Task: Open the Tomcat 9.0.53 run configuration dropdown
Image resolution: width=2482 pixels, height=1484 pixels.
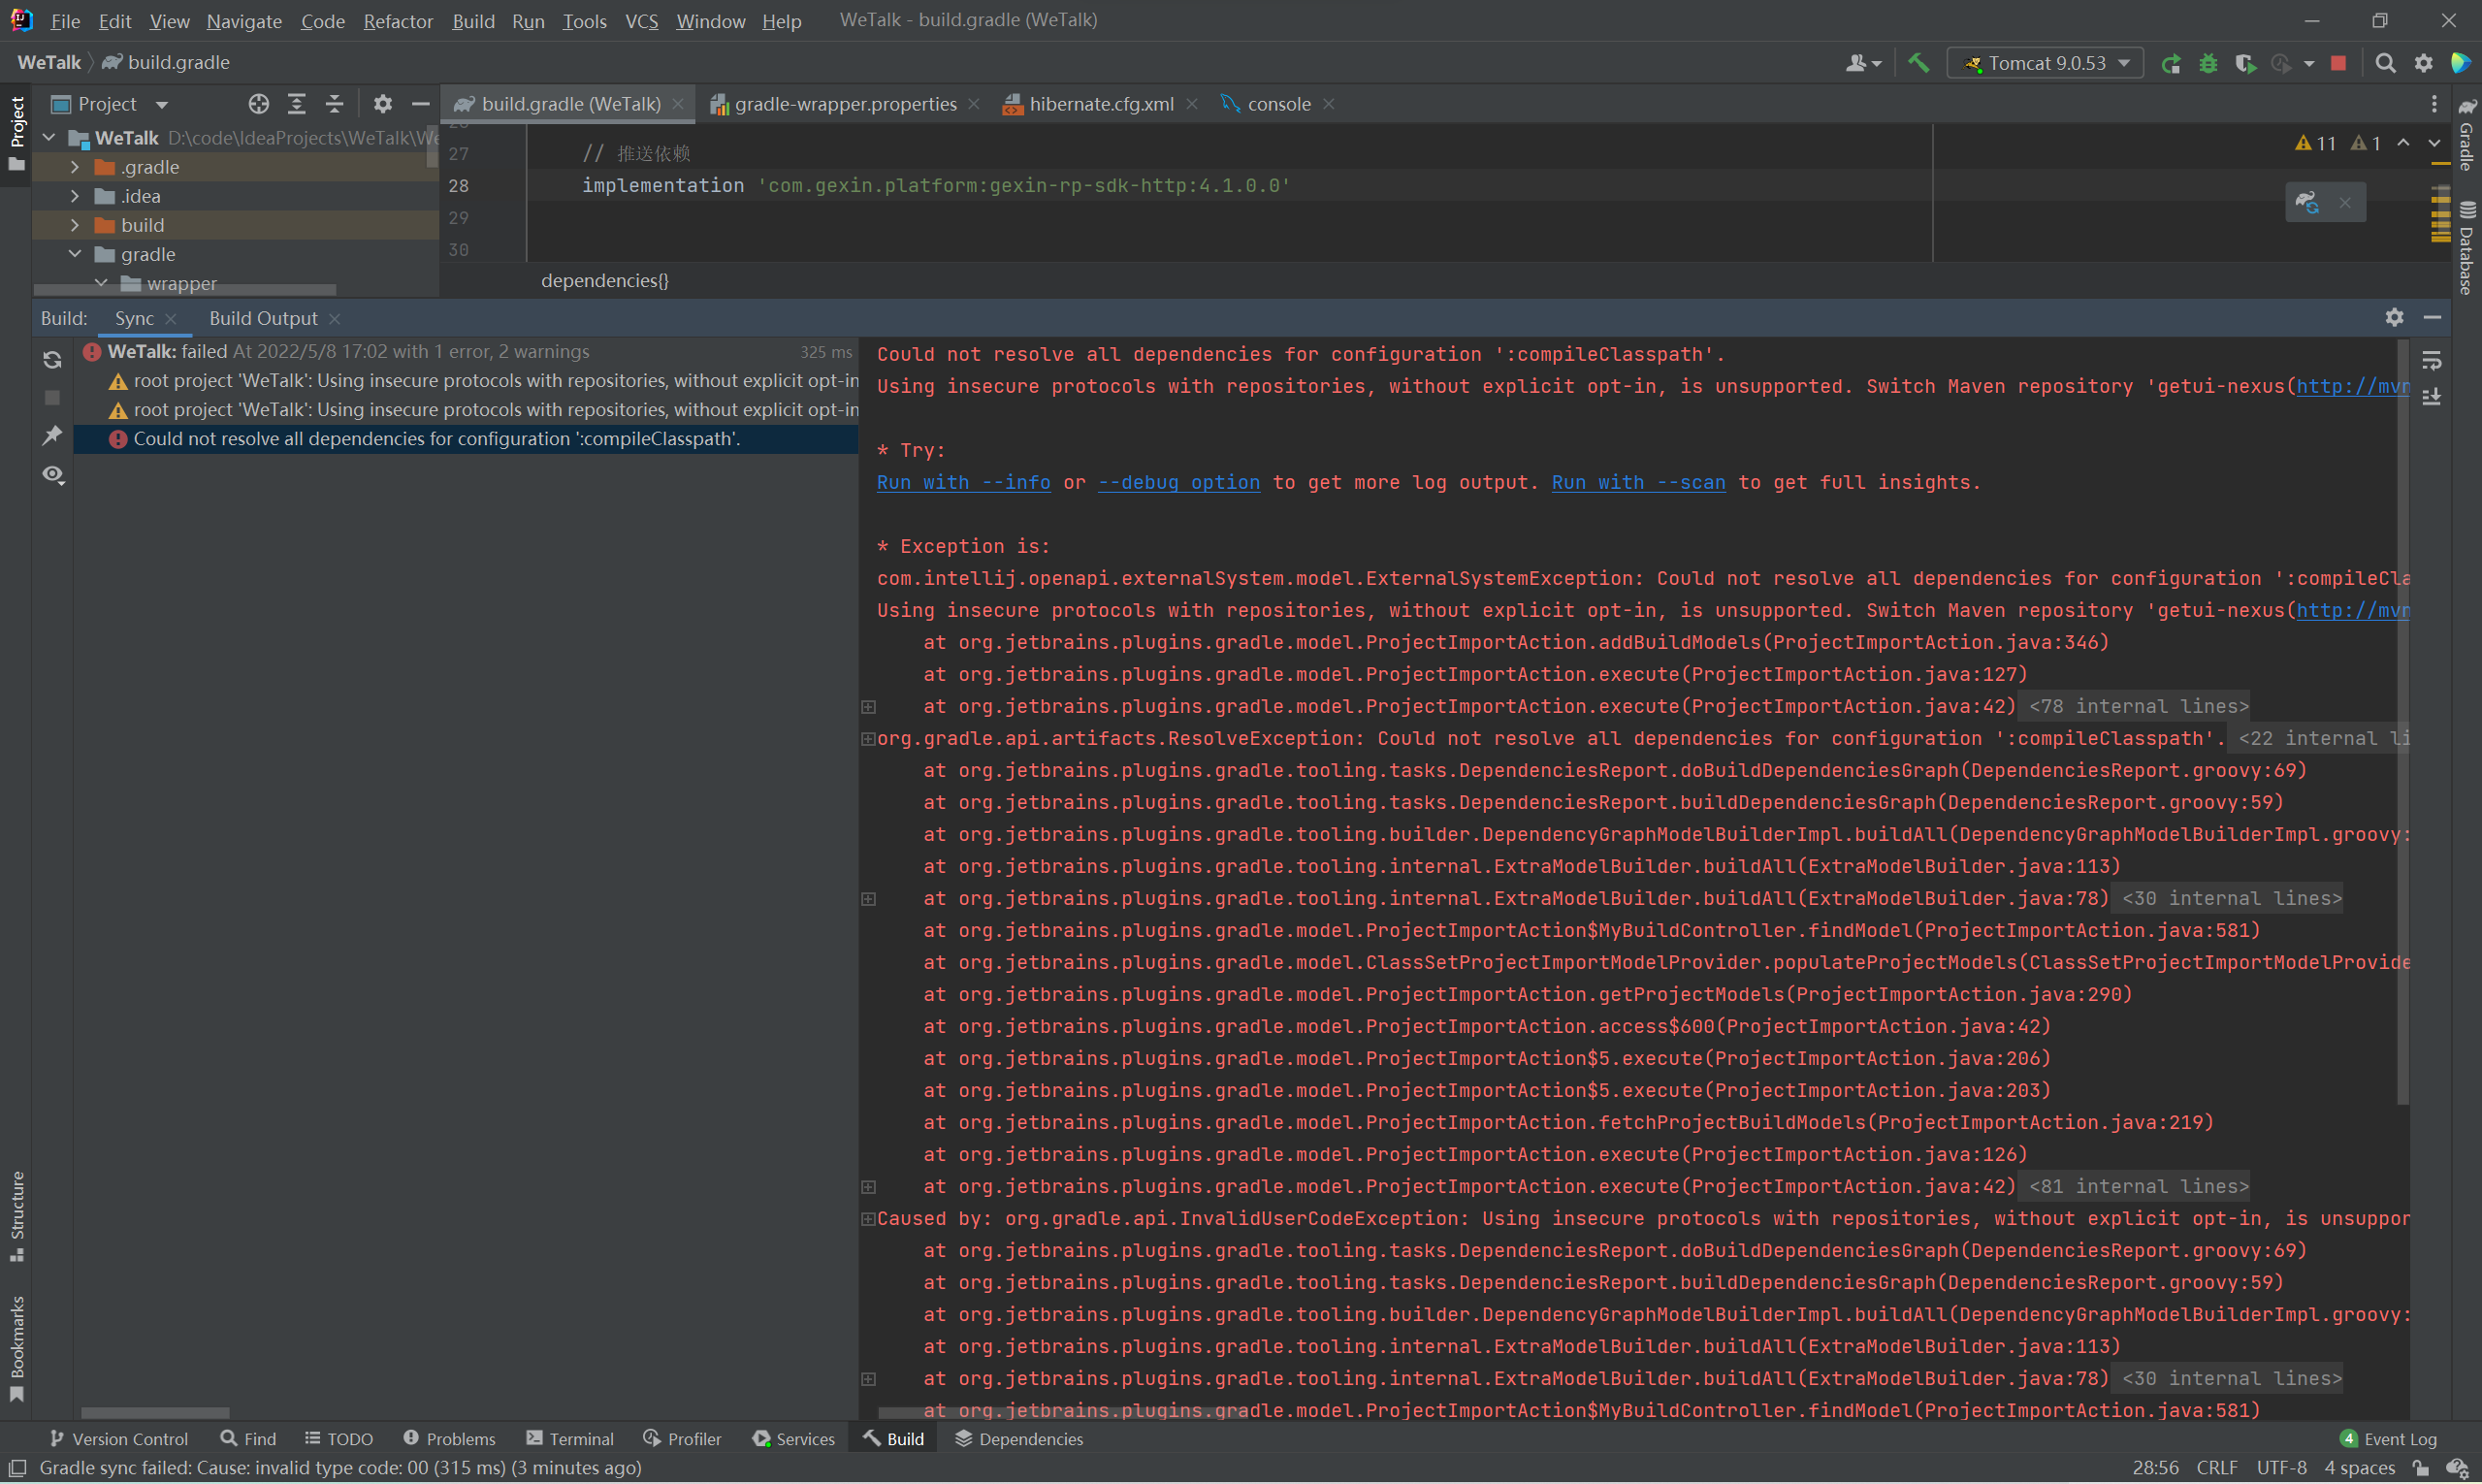Action: [x=2045, y=63]
